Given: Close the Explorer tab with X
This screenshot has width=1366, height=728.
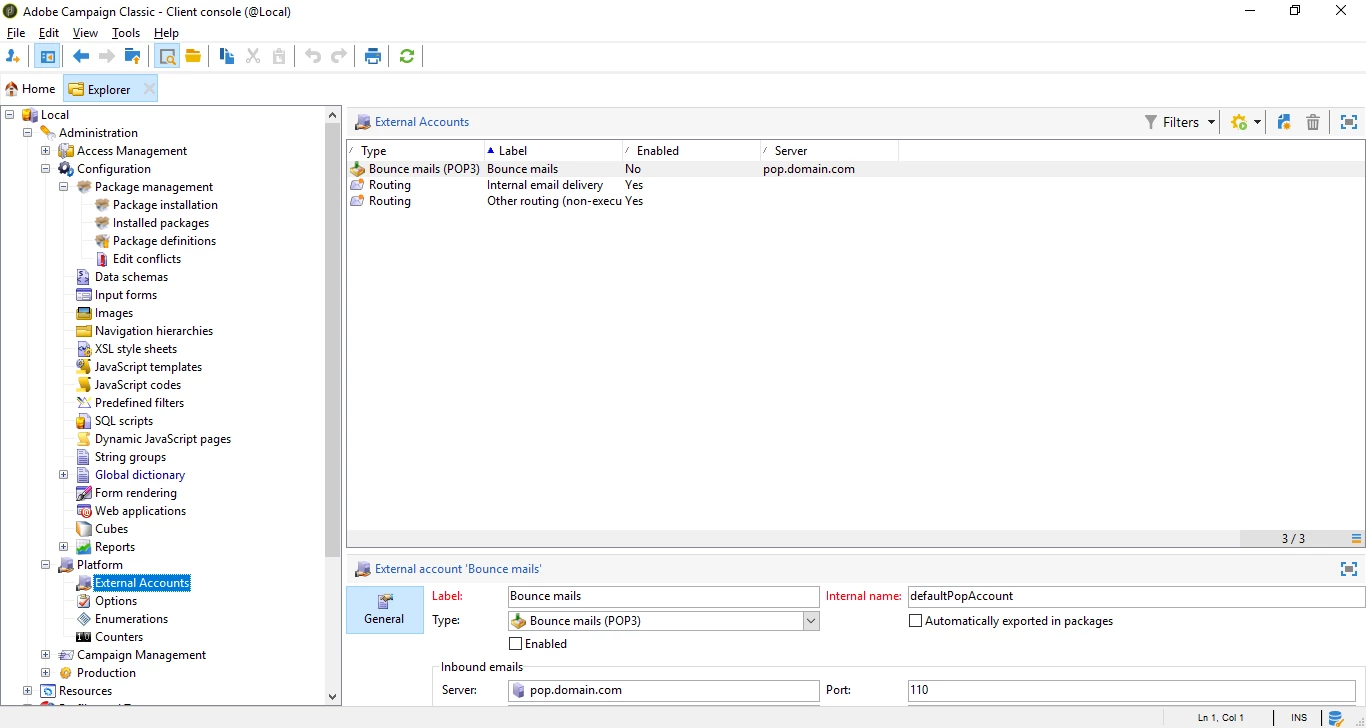Looking at the screenshot, I should pyautogui.click(x=149, y=89).
